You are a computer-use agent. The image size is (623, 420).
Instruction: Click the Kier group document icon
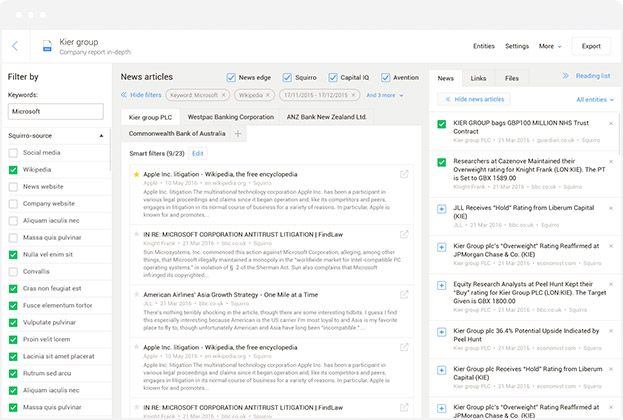point(47,46)
